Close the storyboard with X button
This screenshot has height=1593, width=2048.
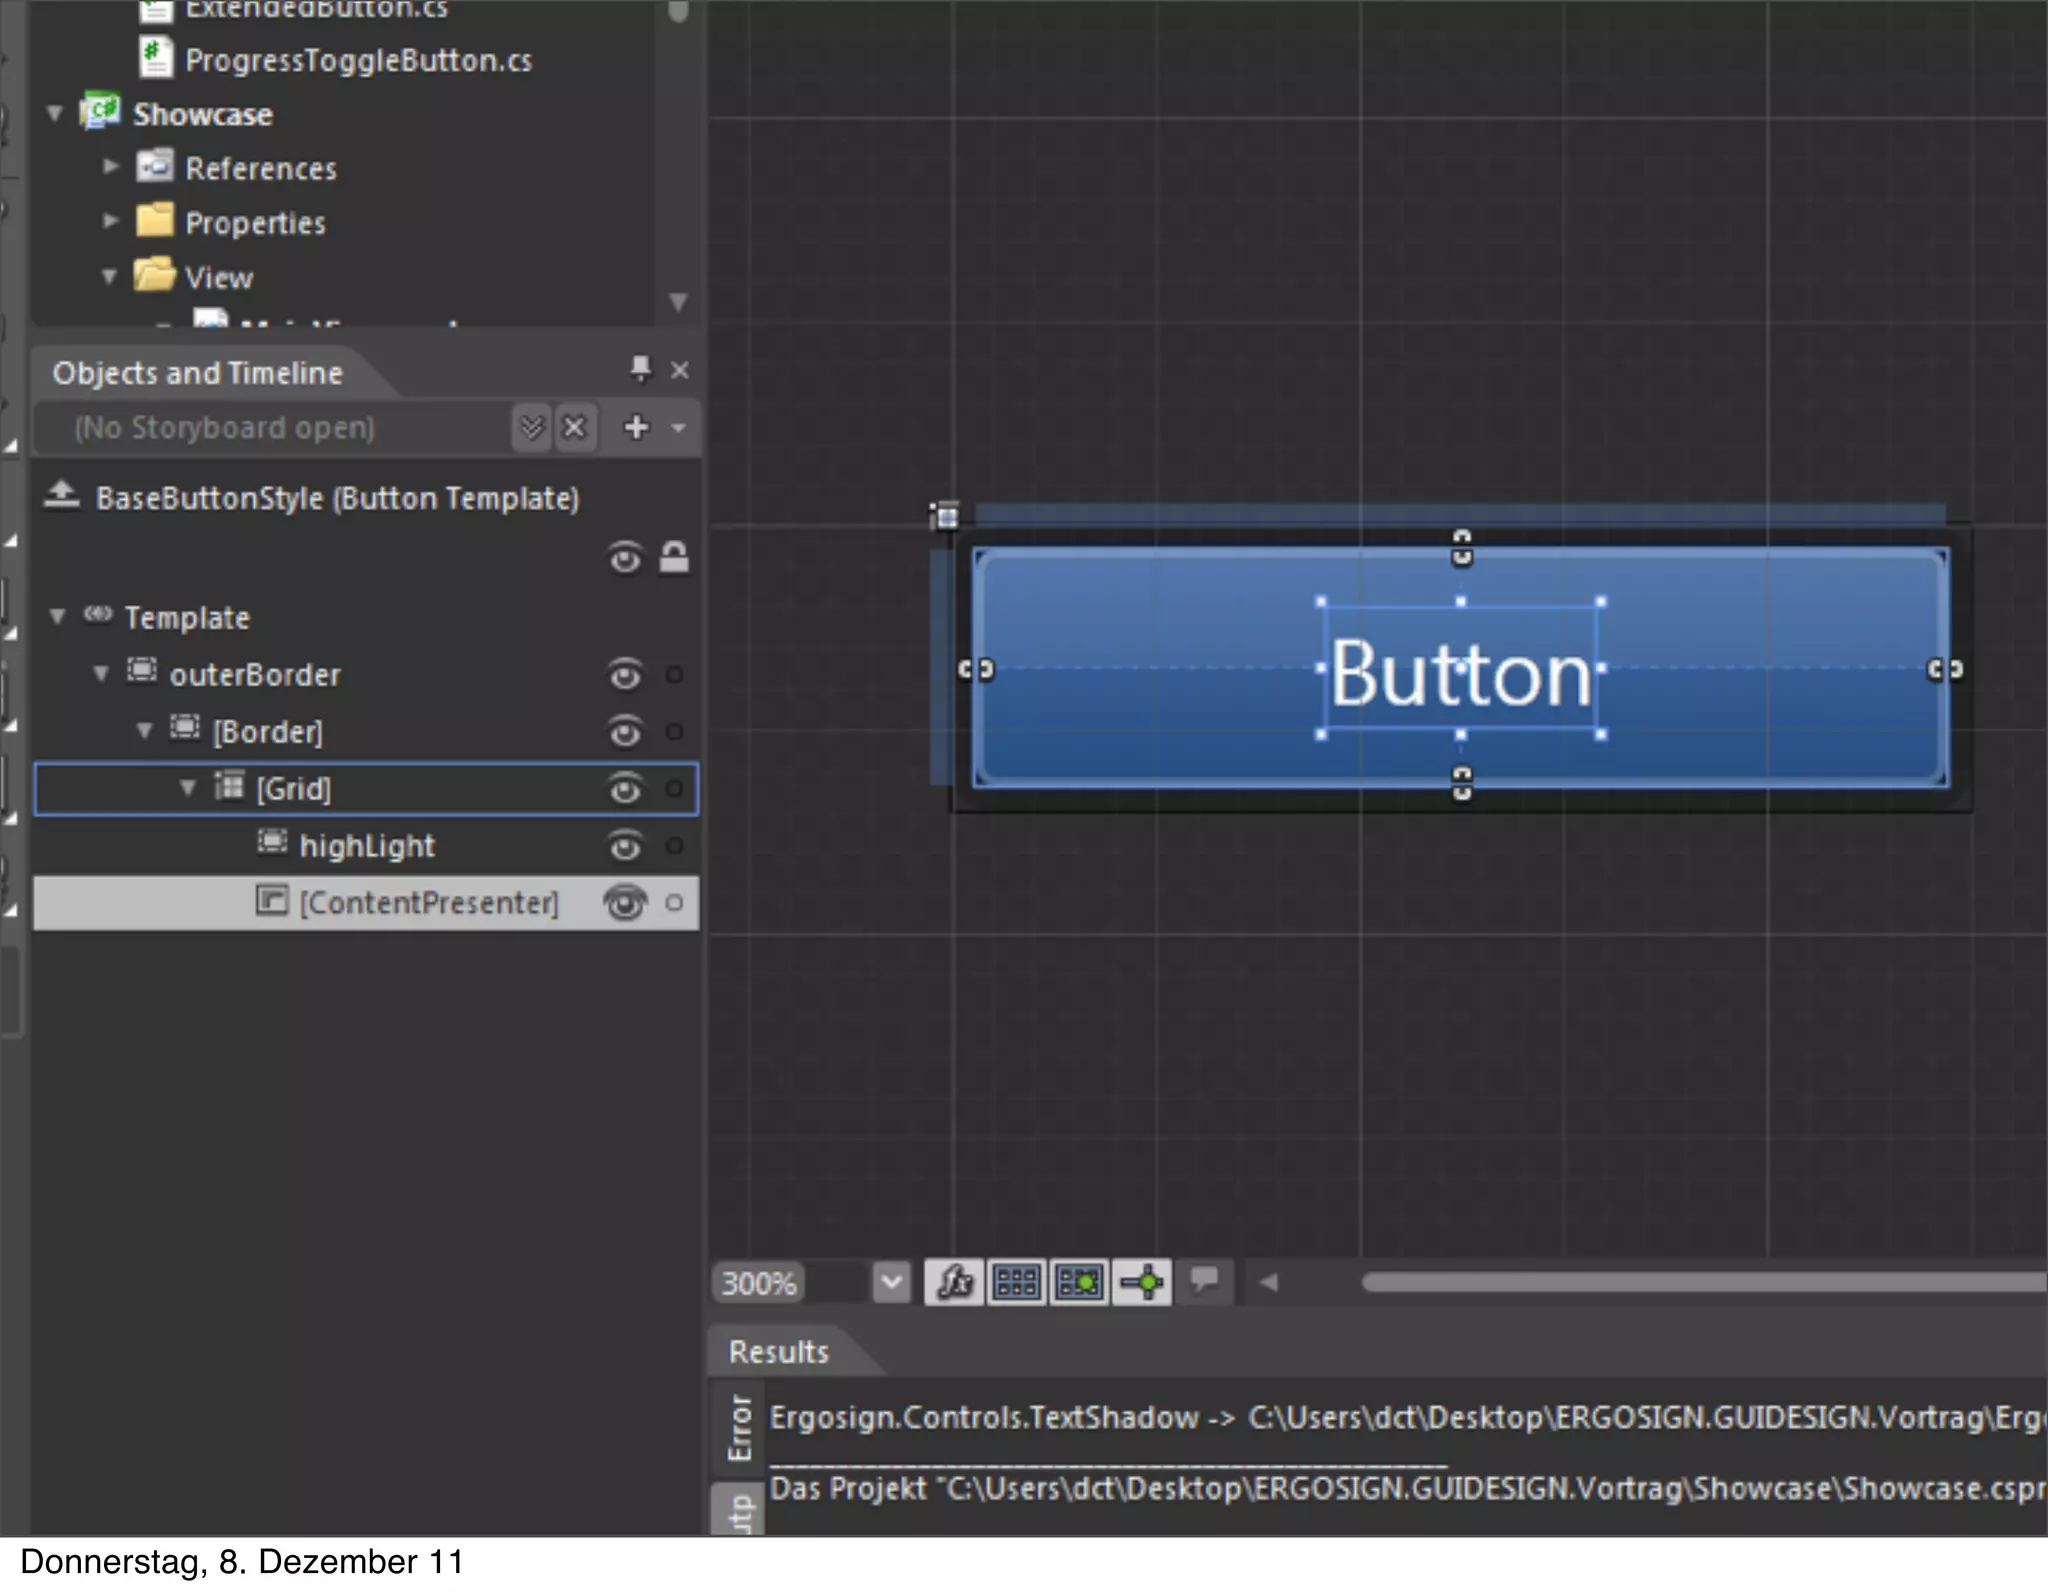tap(575, 428)
